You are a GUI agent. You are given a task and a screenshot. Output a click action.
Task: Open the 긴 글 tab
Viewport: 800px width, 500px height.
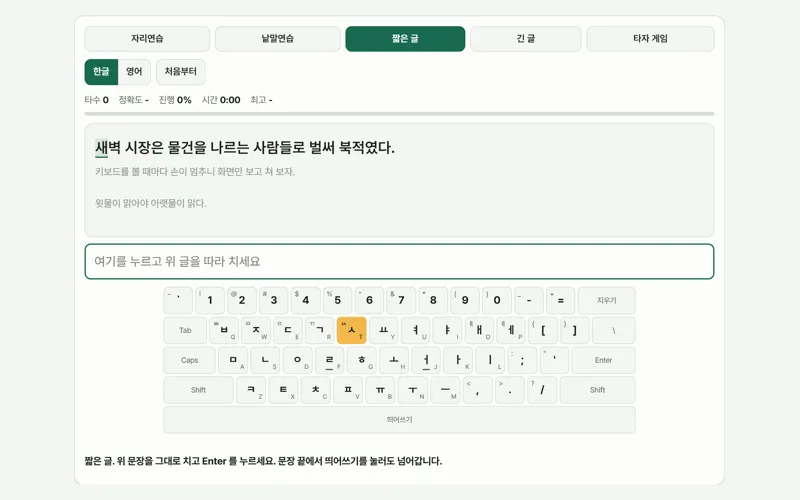click(526, 39)
